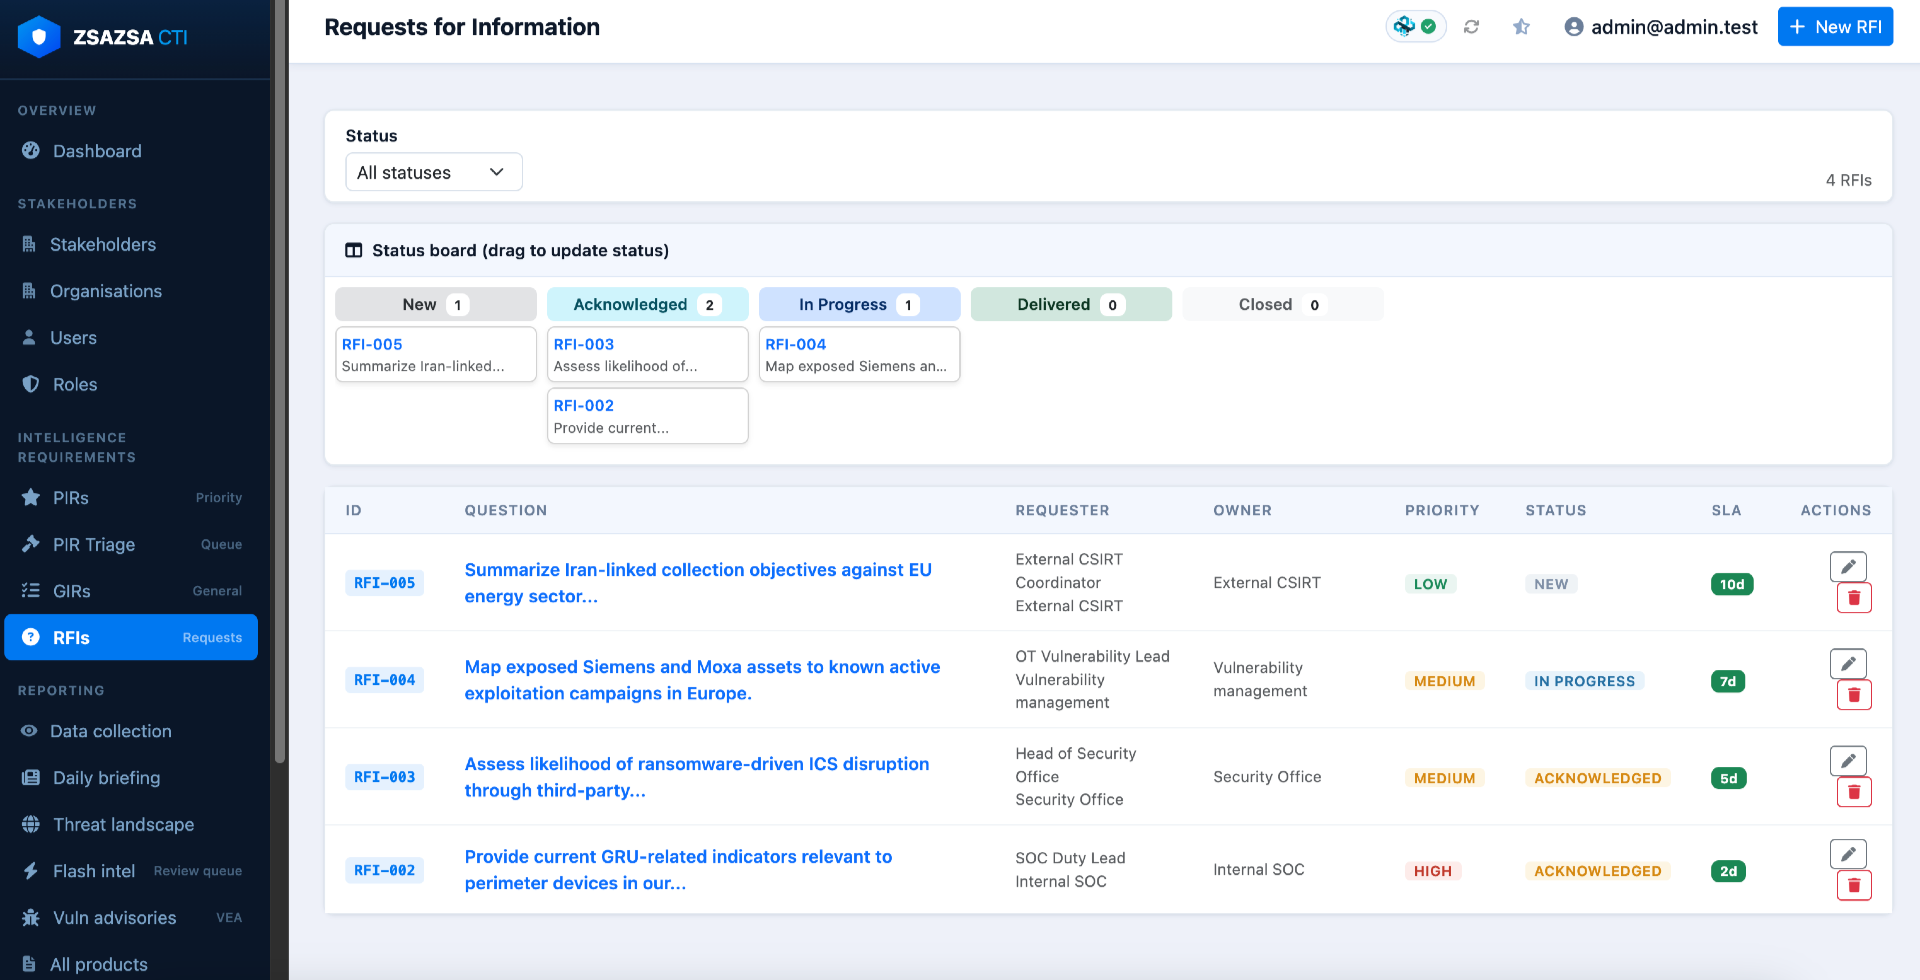The width and height of the screenshot is (1920, 980).
Task: Click the PIRs star icon
Action: 31,497
